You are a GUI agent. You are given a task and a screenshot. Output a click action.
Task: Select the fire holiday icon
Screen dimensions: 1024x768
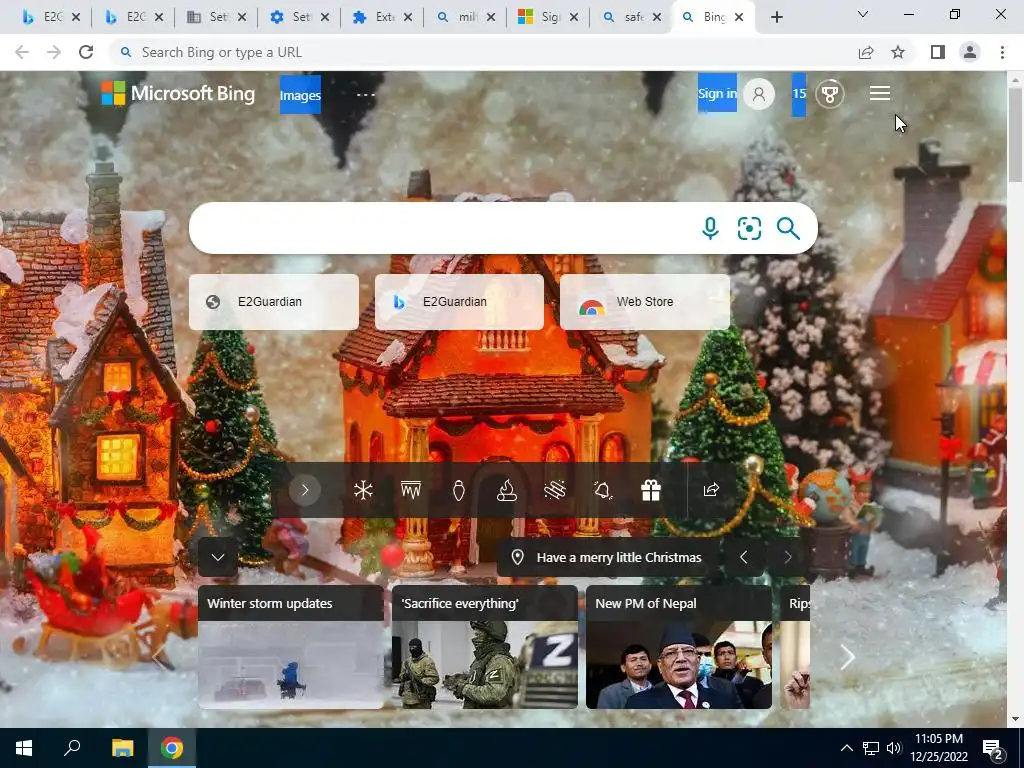coord(507,490)
